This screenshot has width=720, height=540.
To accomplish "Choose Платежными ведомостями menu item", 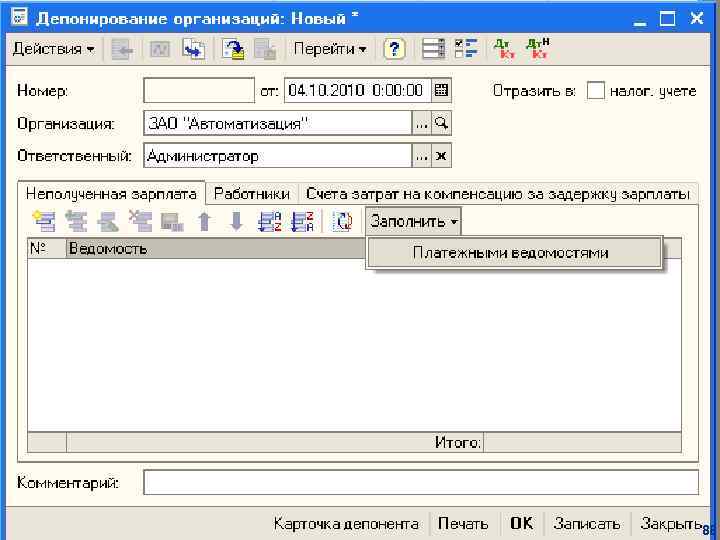I will 514,253.
